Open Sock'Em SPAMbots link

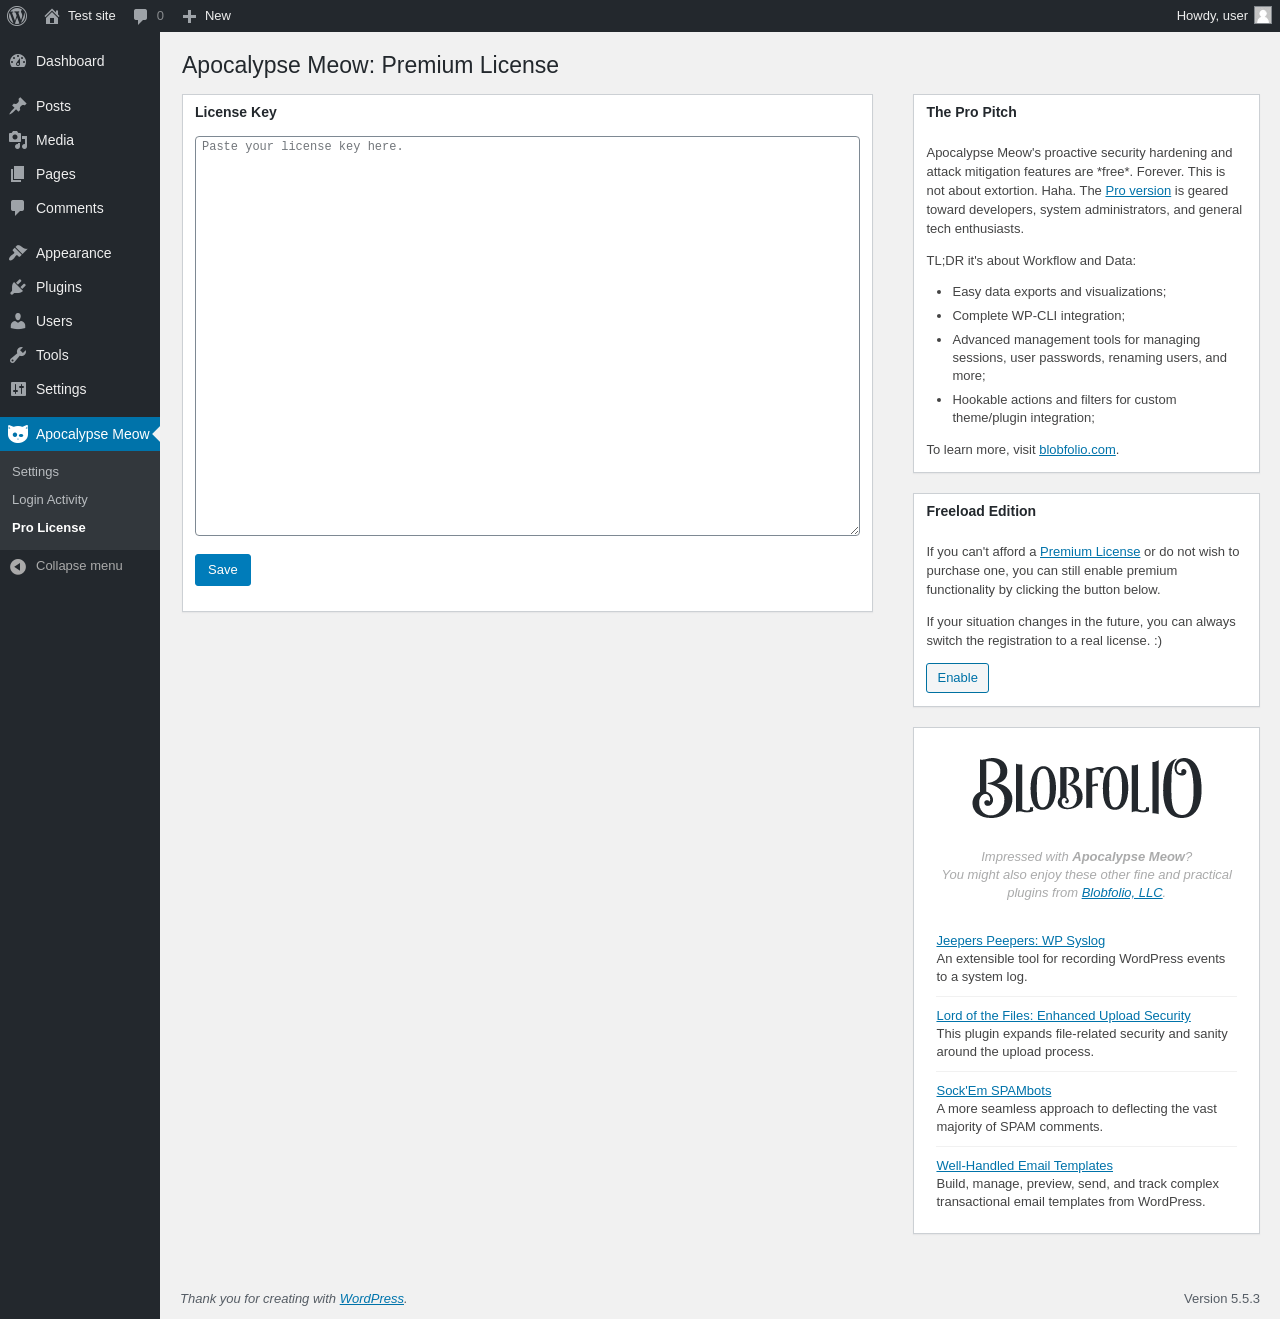tap(993, 1091)
